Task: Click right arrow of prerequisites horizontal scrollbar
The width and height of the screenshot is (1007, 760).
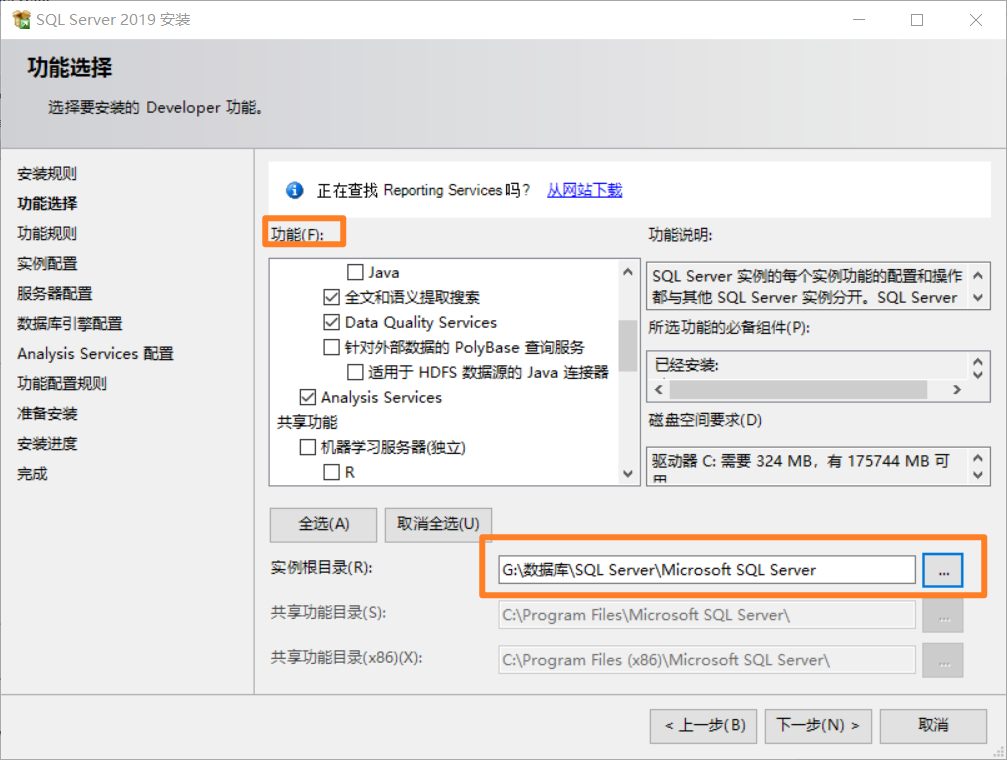Action: click(x=957, y=390)
